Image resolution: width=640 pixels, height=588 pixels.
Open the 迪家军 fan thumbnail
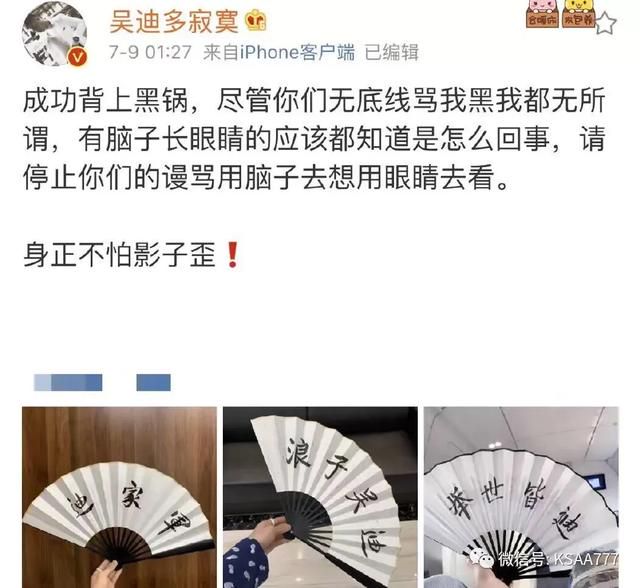pos(119,497)
